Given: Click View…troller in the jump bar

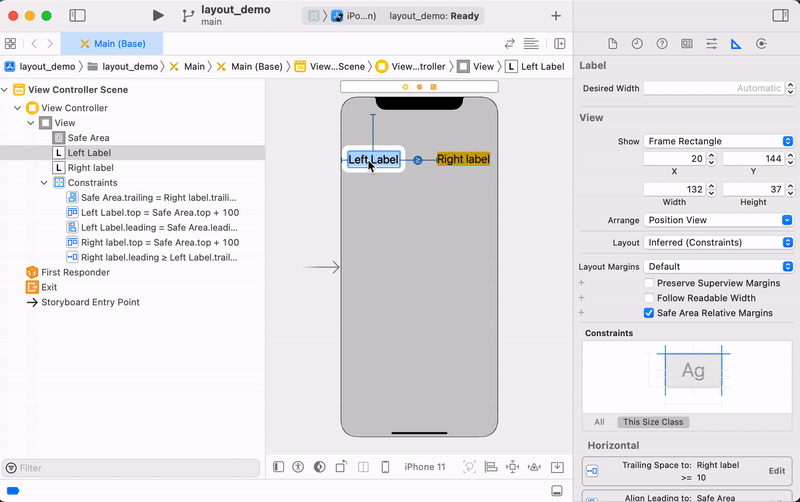Looking at the screenshot, I should pyautogui.click(x=412, y=67).
